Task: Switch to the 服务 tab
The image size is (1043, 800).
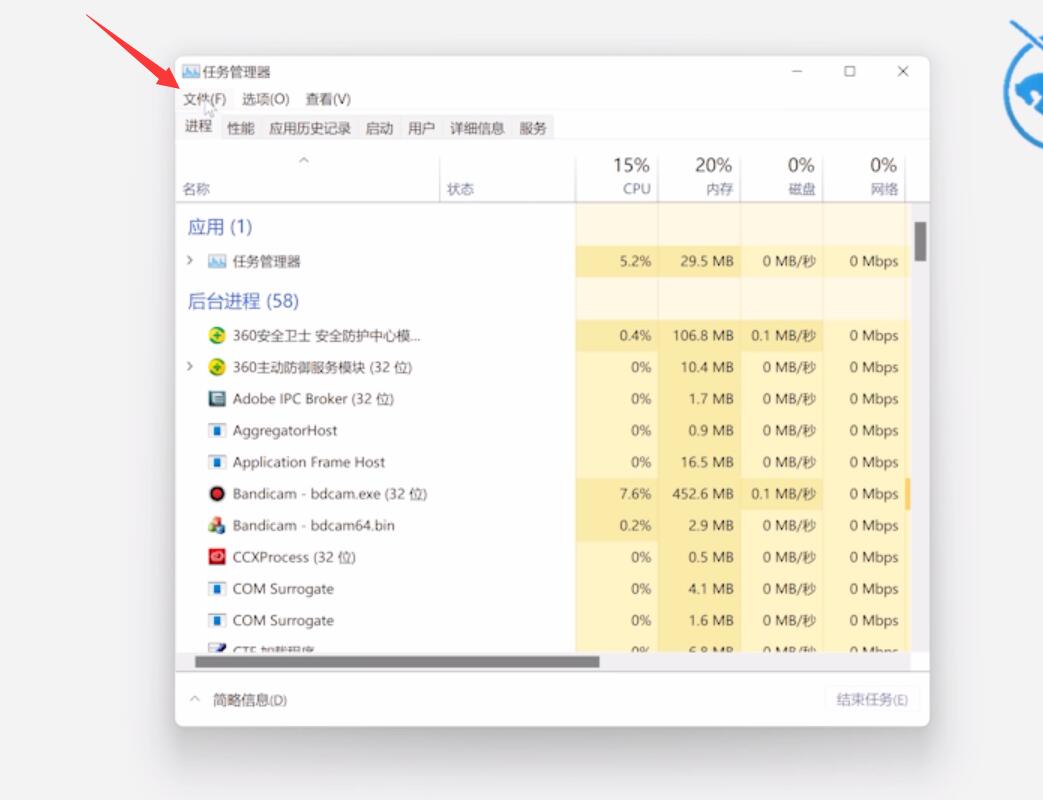Action: click(x=533, y=128)
